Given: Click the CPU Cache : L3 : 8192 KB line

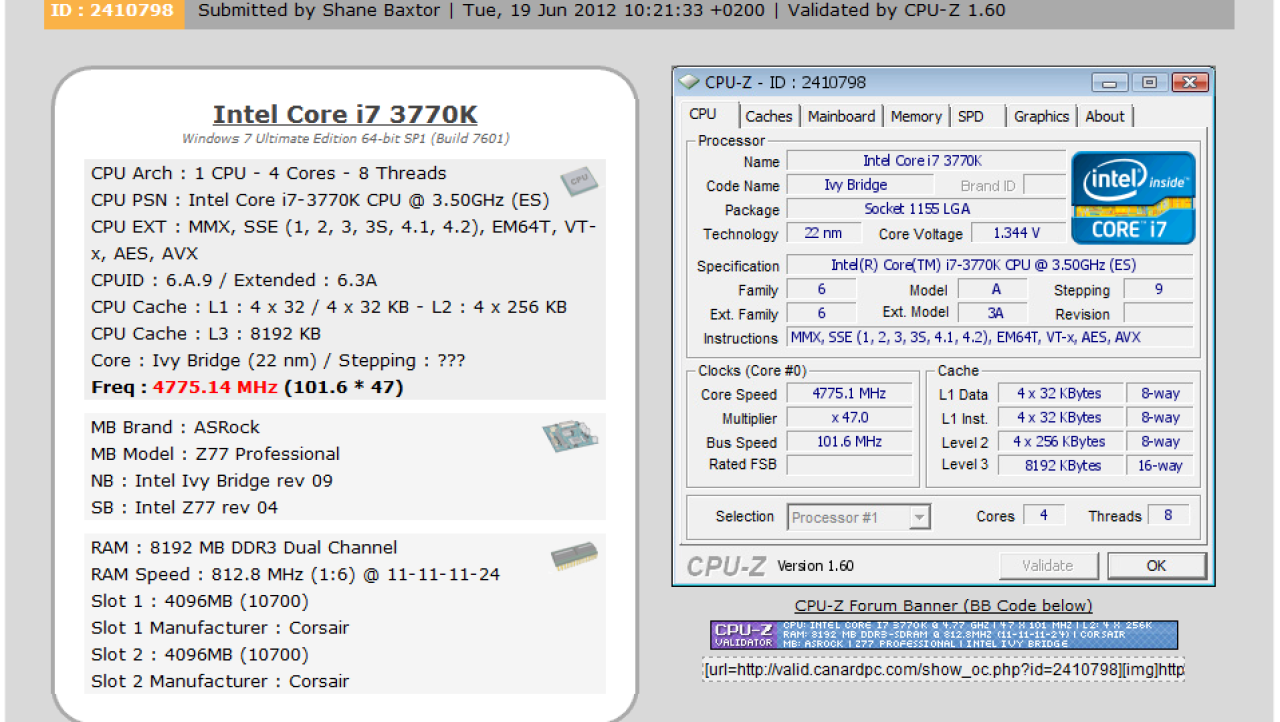Looking at the screenshot, I should [206, 334].
